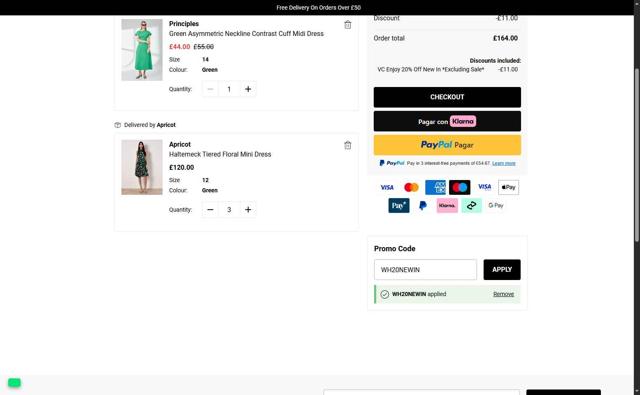Pay with Klarna button

tap(447, 121)
